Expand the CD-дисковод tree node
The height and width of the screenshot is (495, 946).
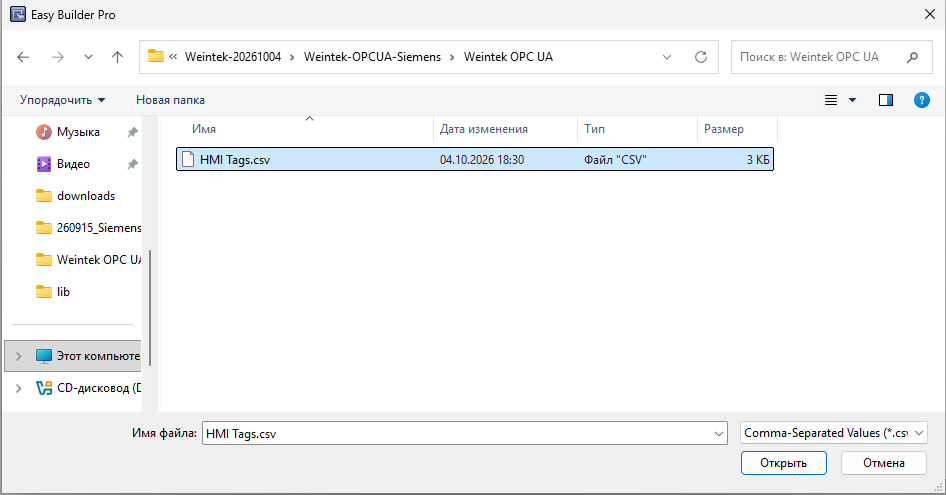19,388
